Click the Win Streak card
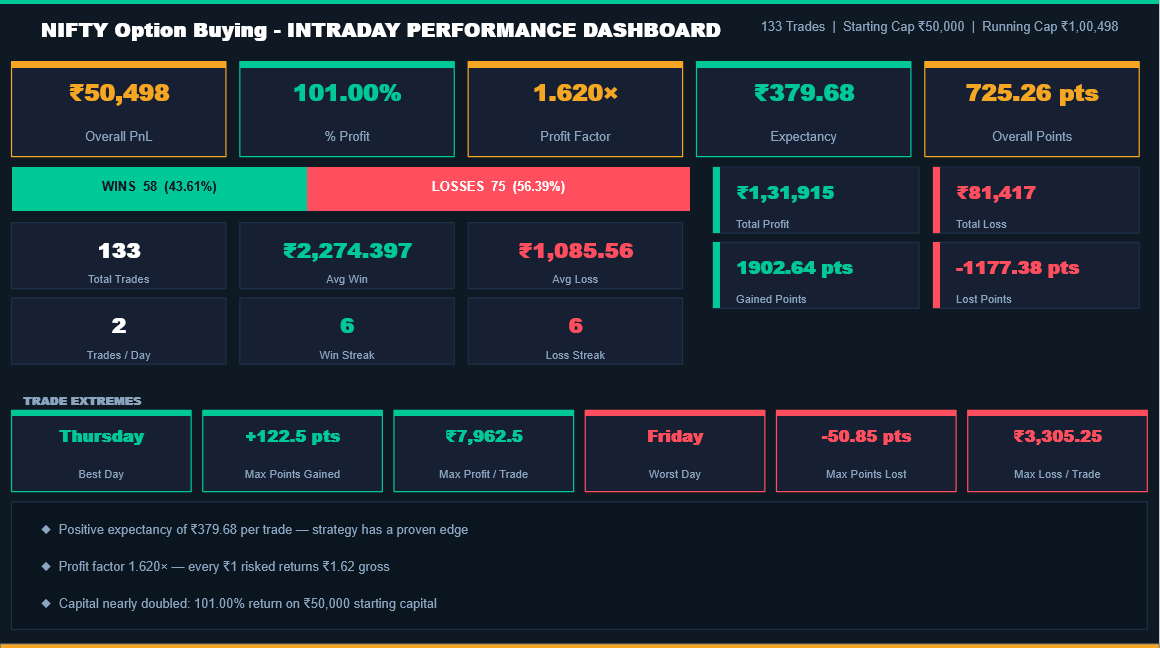 [347, 331]
